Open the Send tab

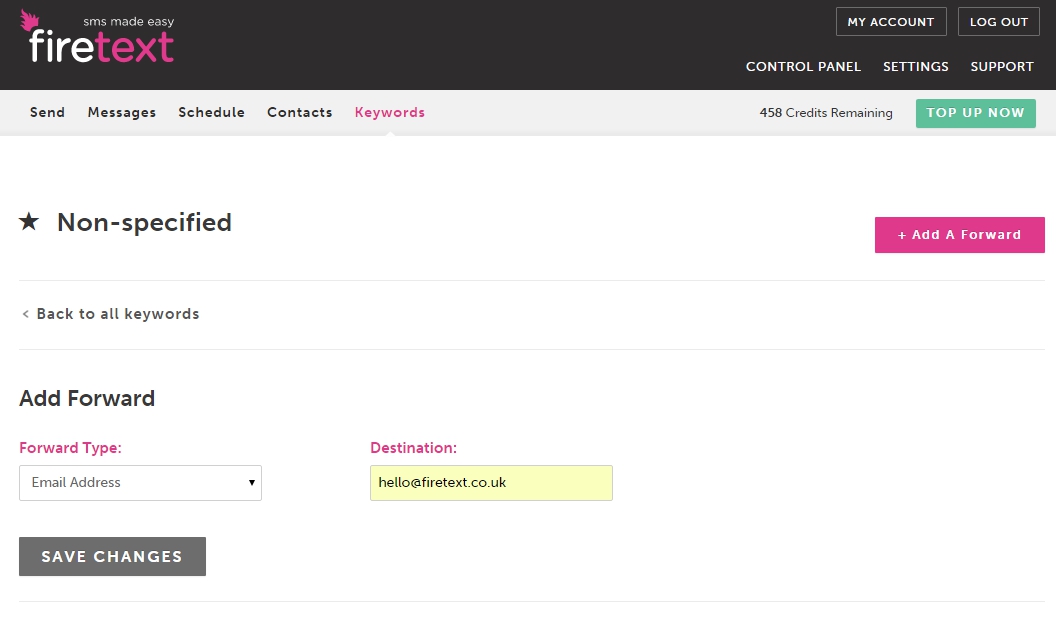pyautogui.click(x=47, y=113)
